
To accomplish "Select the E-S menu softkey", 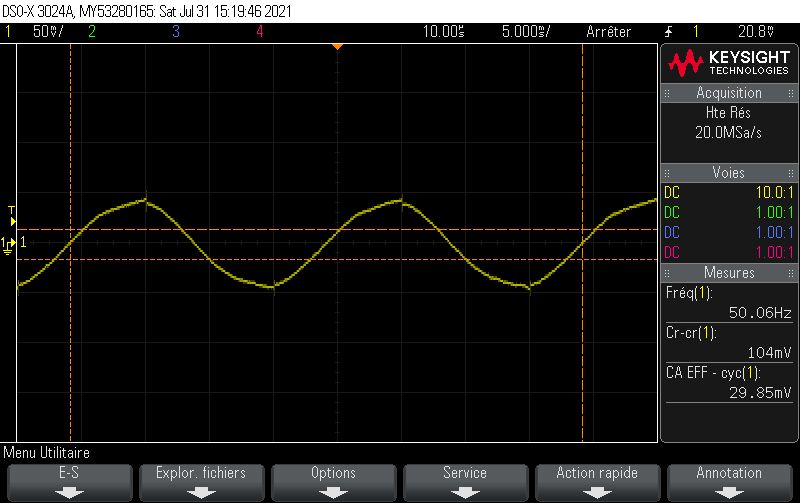I will [x=69, y=481].
